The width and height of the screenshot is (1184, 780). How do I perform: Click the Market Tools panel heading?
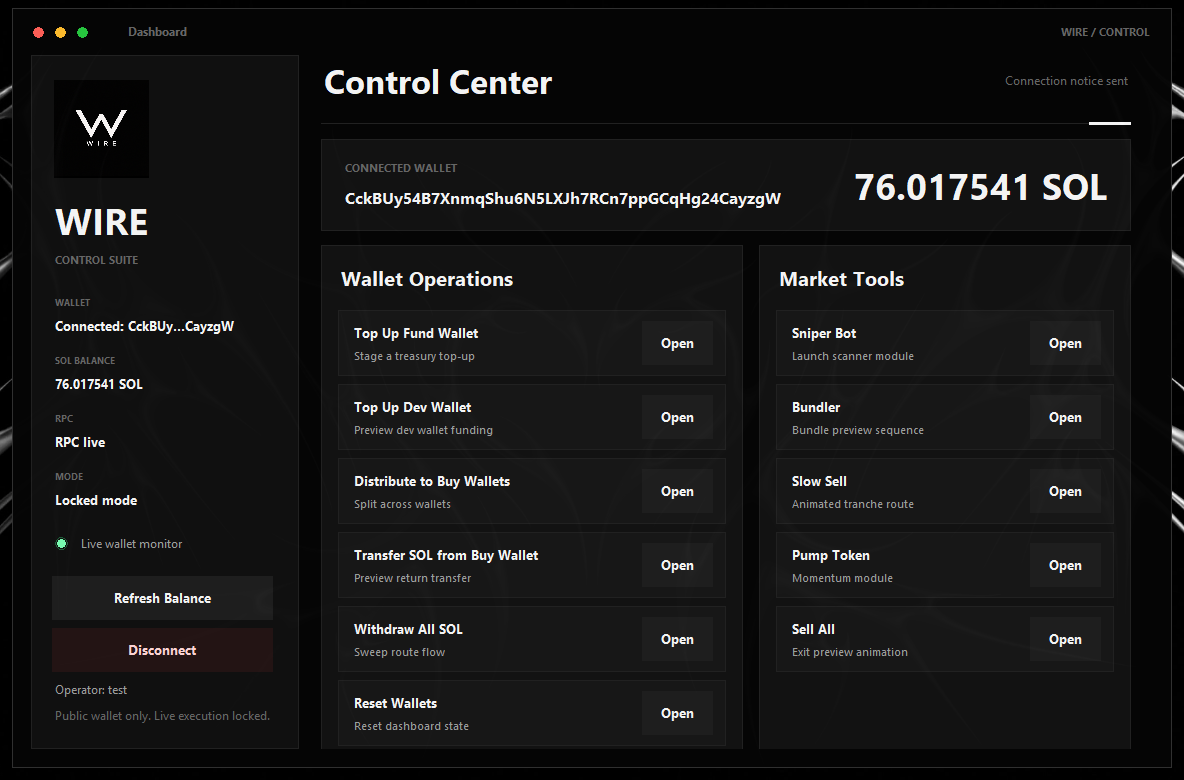[841, 279]
